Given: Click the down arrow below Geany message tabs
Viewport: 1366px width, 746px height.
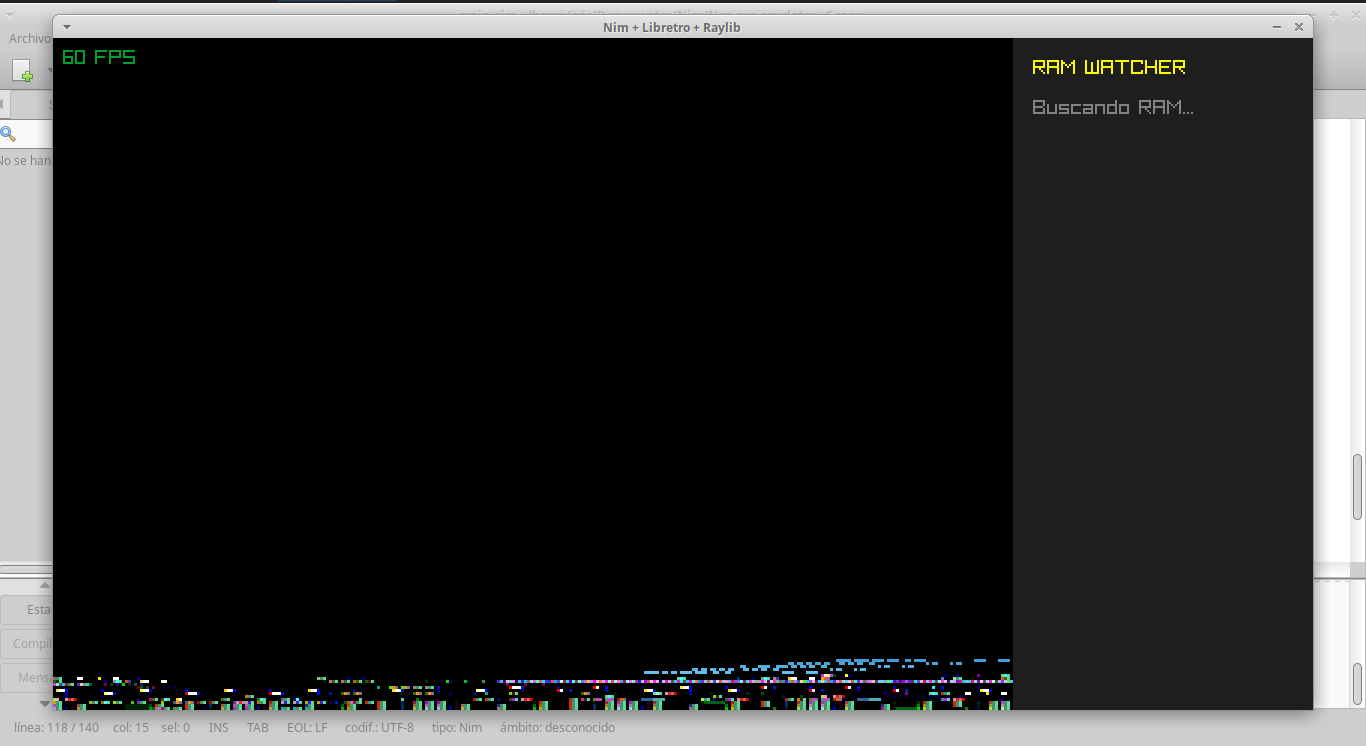Looking at the screenshot, I should click(44, 704).
